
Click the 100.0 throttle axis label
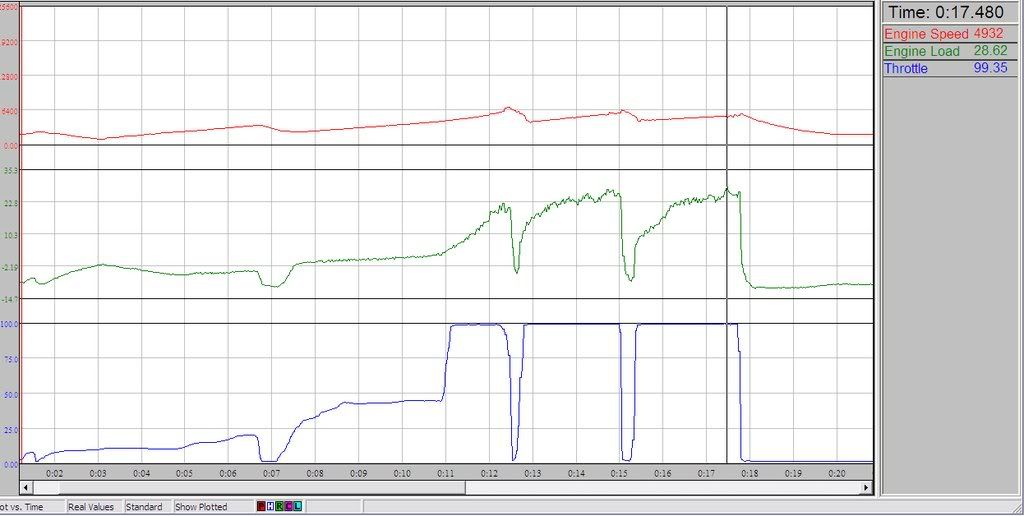[x=10, y=323]
